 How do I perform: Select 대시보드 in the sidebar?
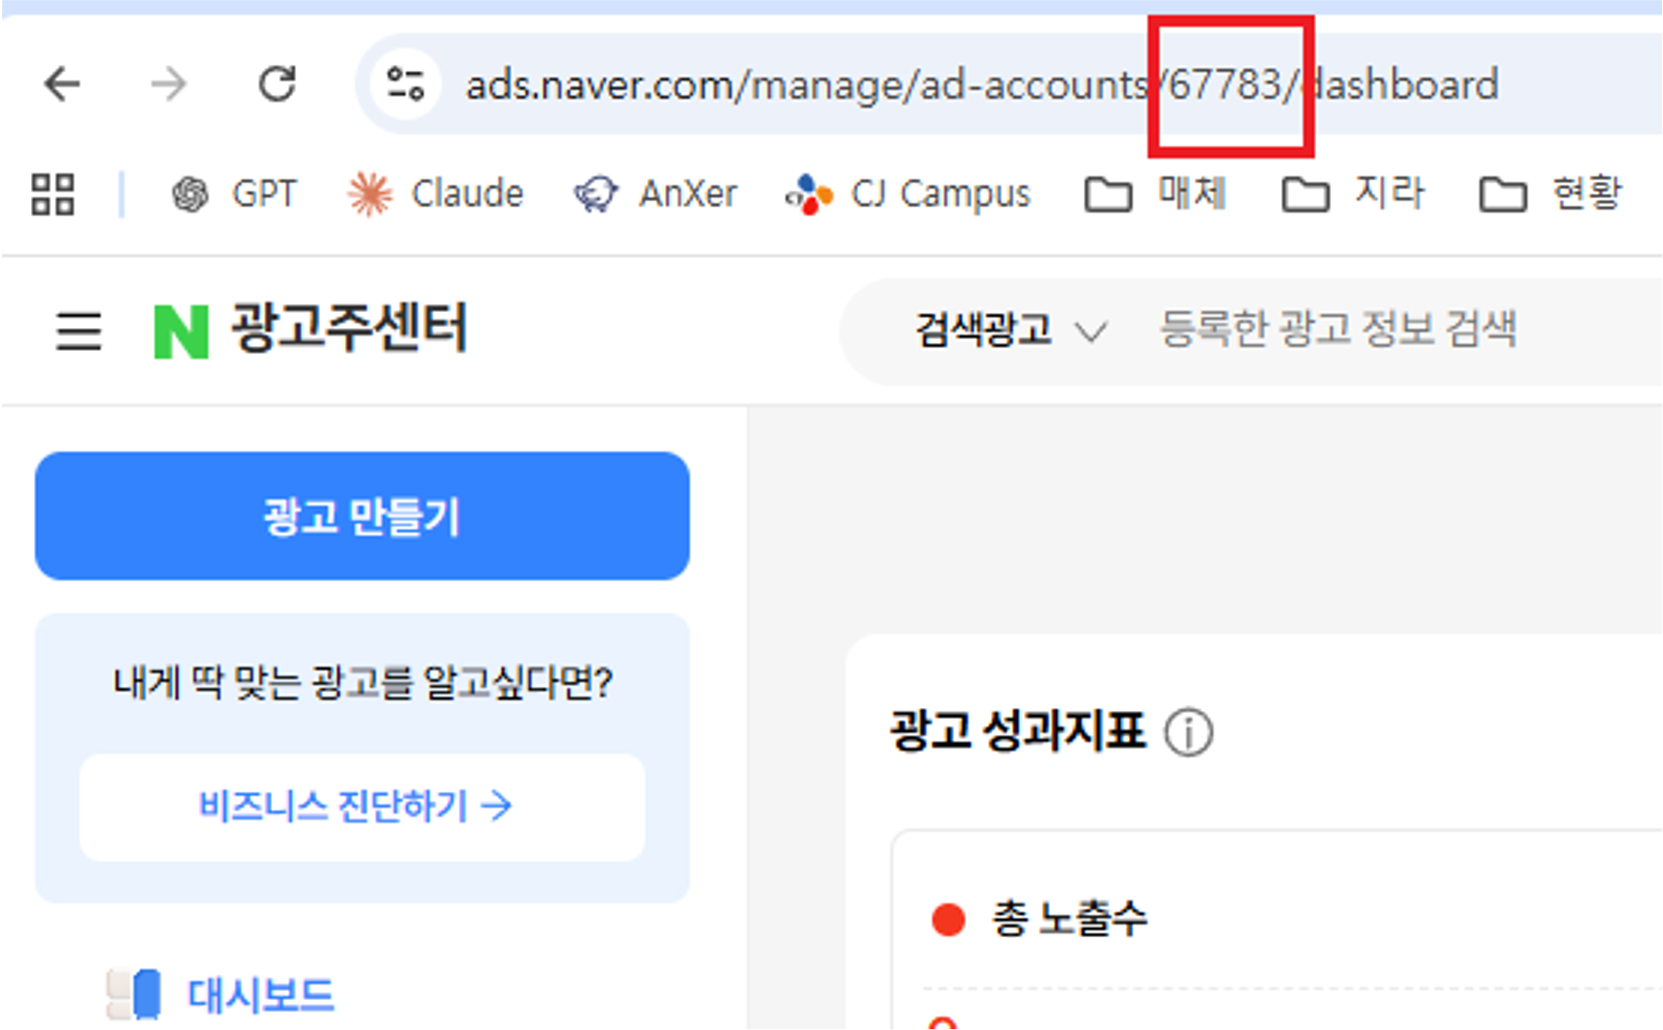tap(261, 995)
